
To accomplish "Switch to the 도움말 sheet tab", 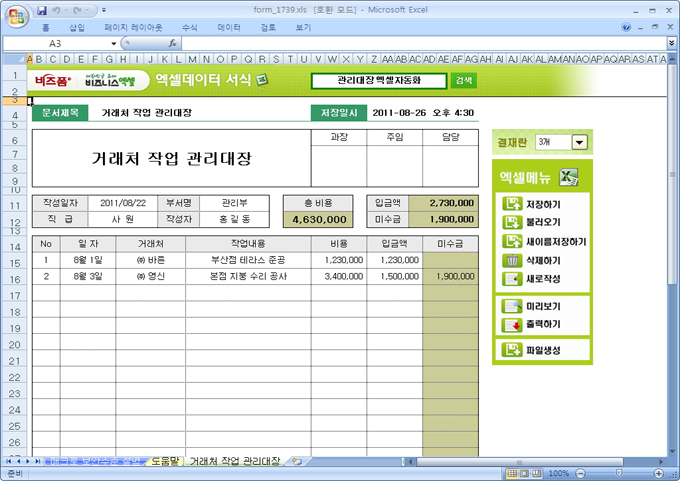I will pos(165,461).
